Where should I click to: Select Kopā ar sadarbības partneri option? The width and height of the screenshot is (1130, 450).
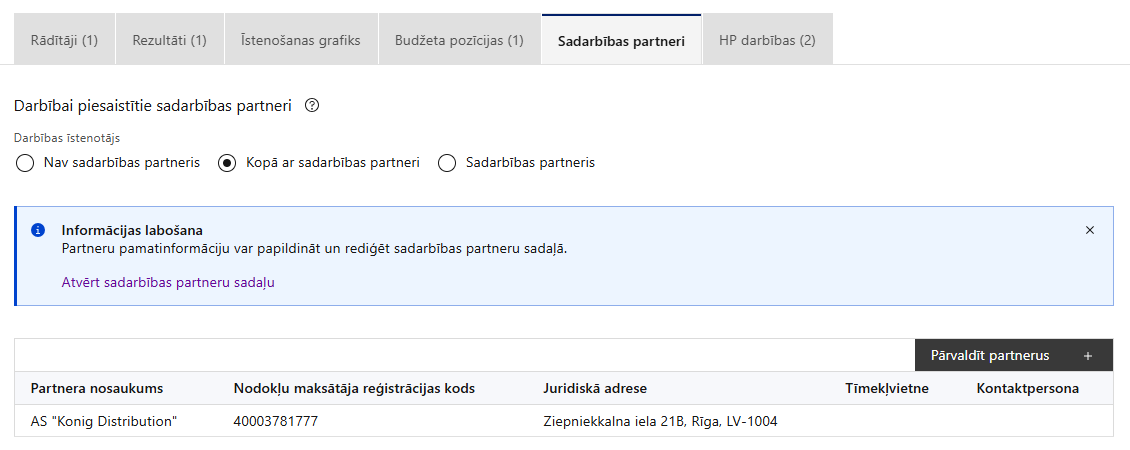click(x=228, y=163)
